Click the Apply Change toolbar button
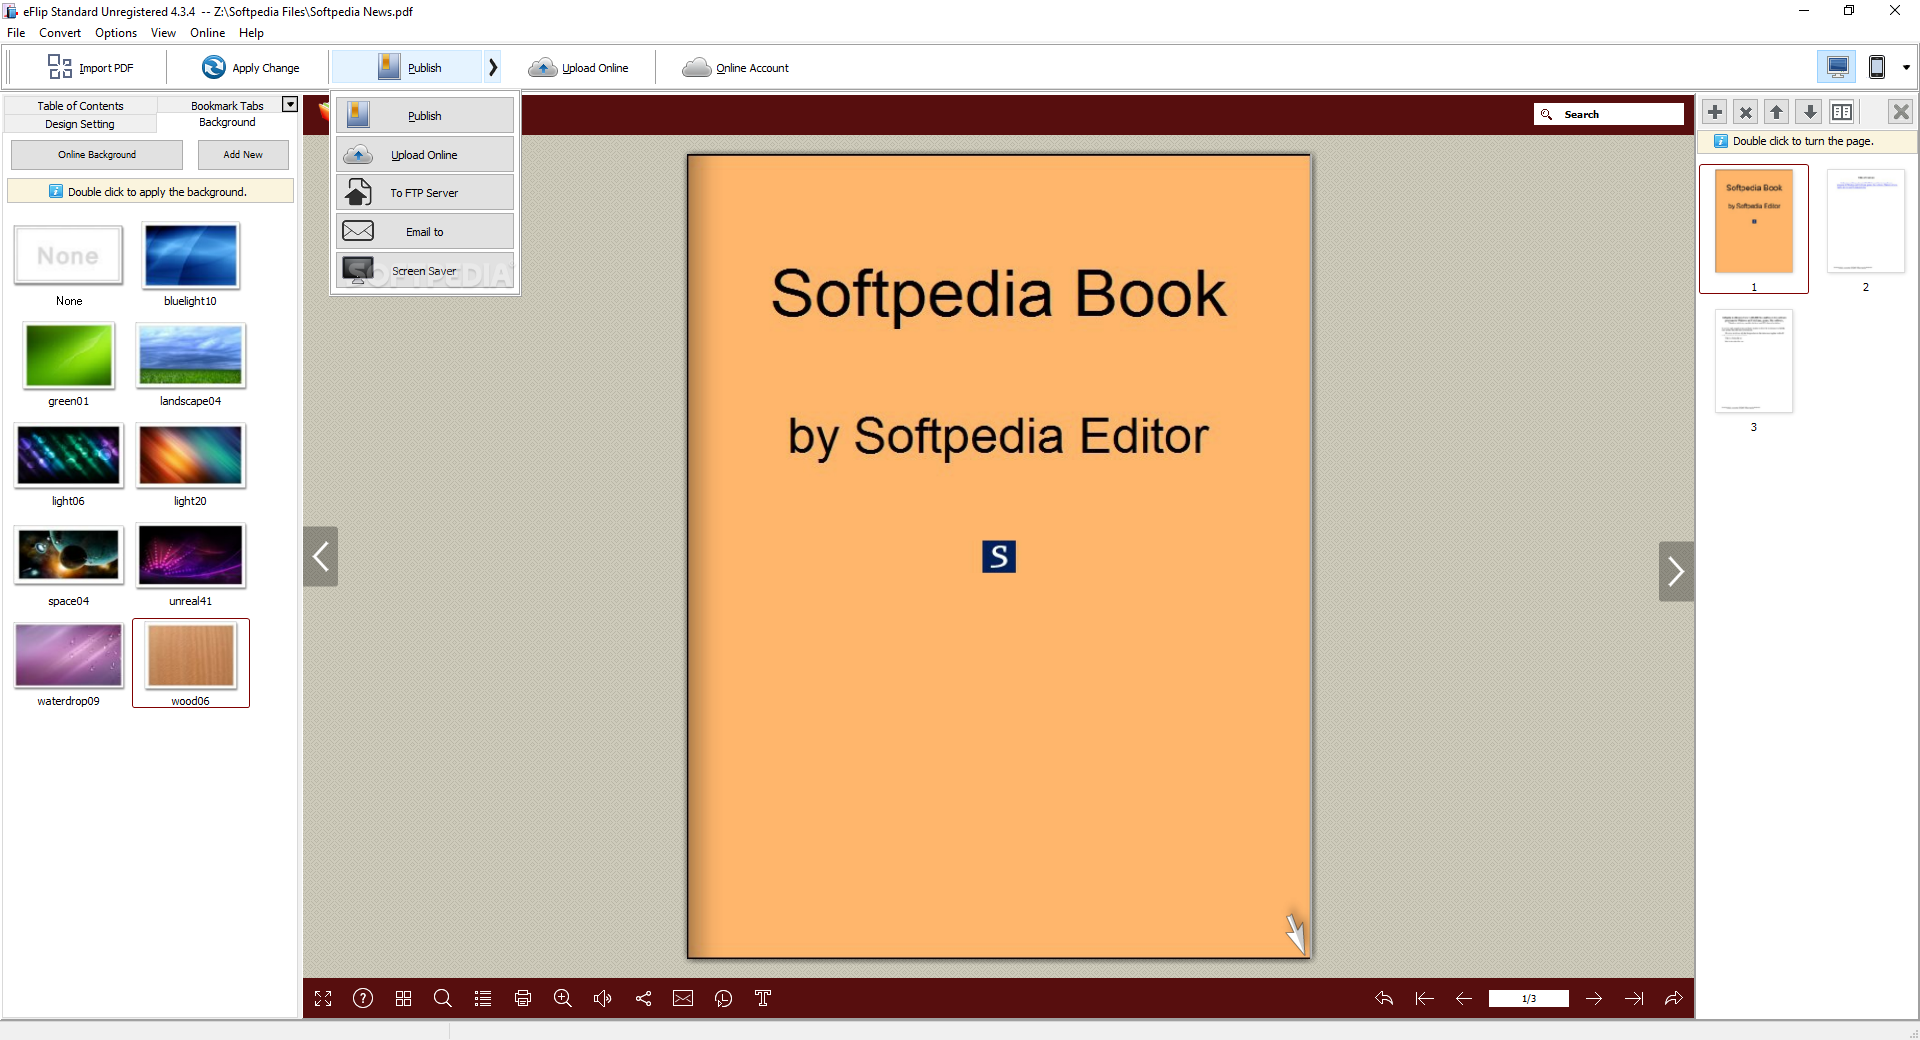The image size is (1920, 1040). 250,68
